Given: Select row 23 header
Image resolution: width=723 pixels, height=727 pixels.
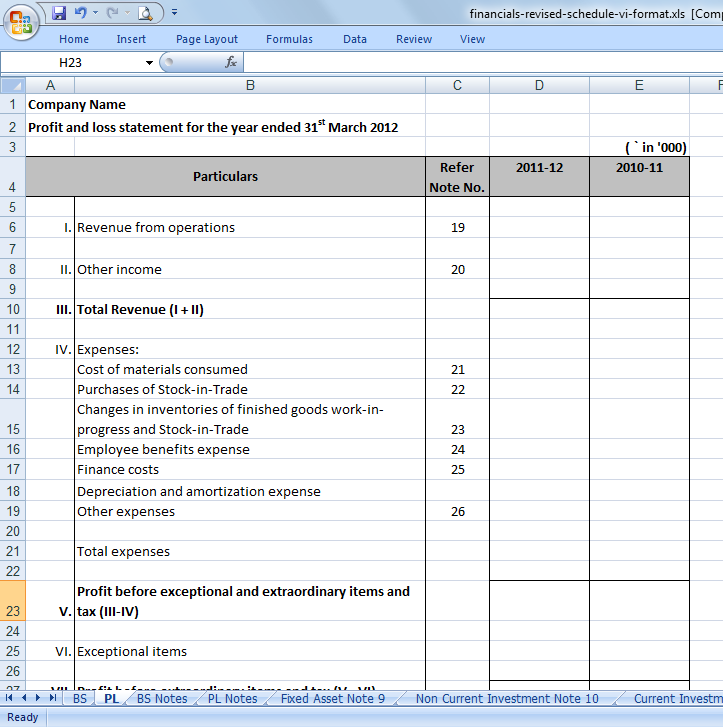Looking at the screenshot, I should pos(13,600).
